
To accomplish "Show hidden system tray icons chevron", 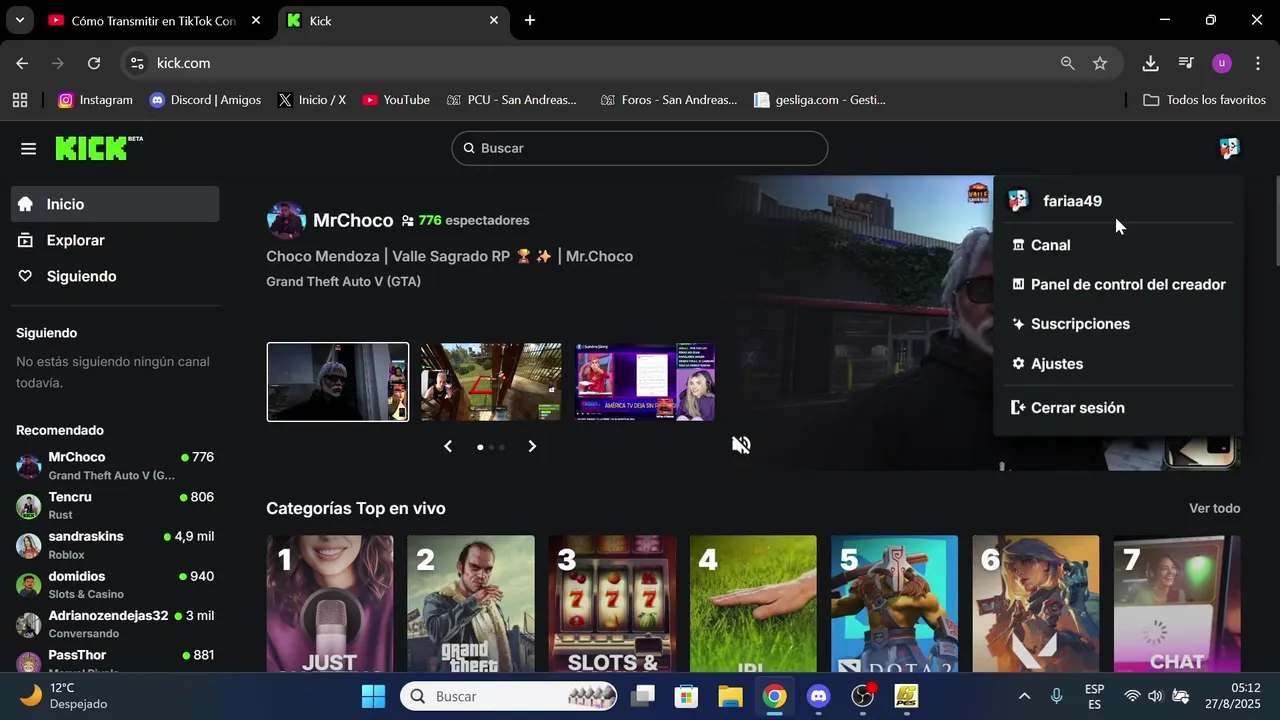I will coord(1024,696).
